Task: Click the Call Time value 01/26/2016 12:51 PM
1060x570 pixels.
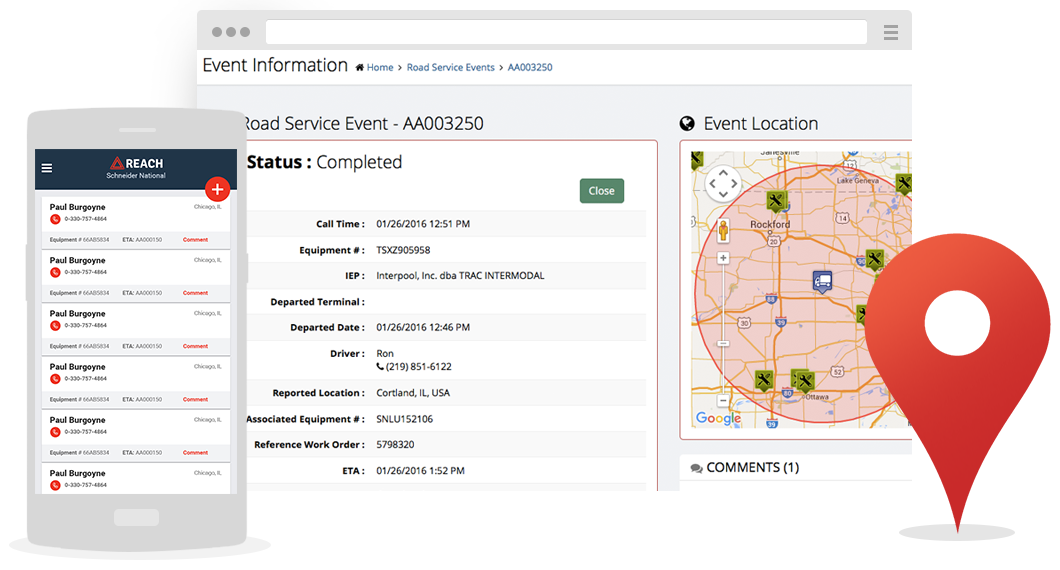Action: (423, 224)
